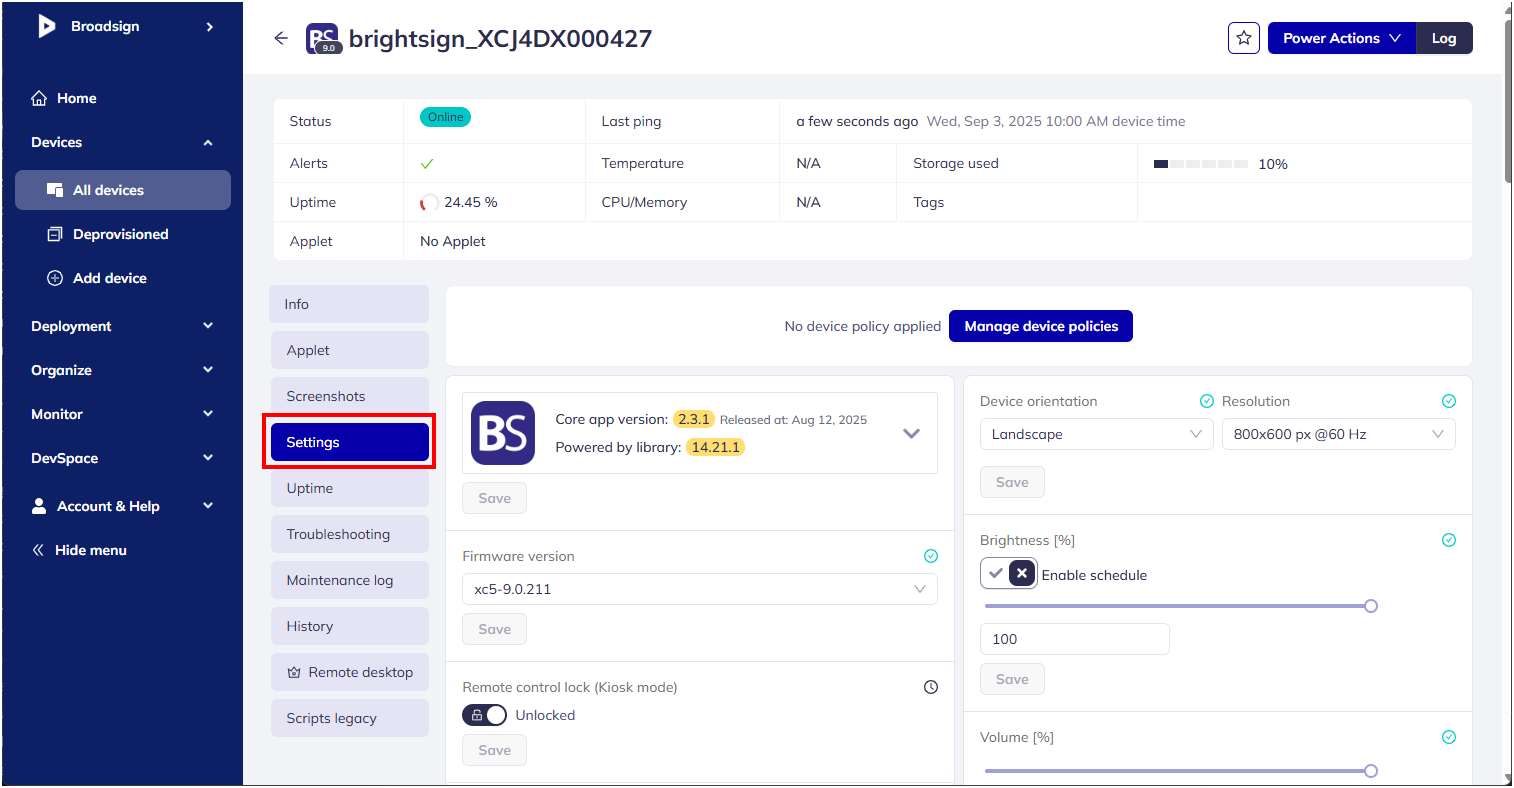The height and width of the screenshot is (788, 1514).
Task: Click the brightness value field showing 100
Action: 1075,639
